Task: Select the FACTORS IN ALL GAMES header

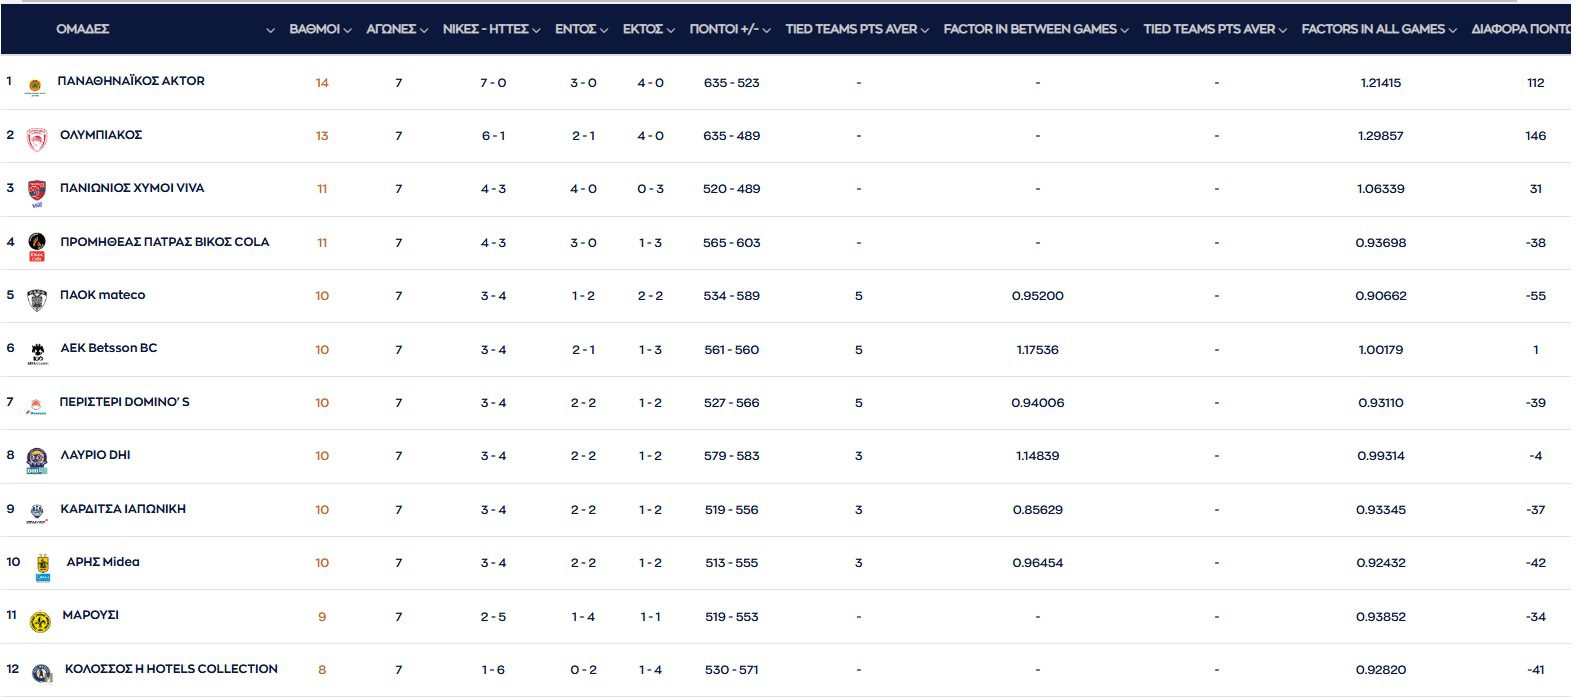Action: click(x=1372, y=29)
